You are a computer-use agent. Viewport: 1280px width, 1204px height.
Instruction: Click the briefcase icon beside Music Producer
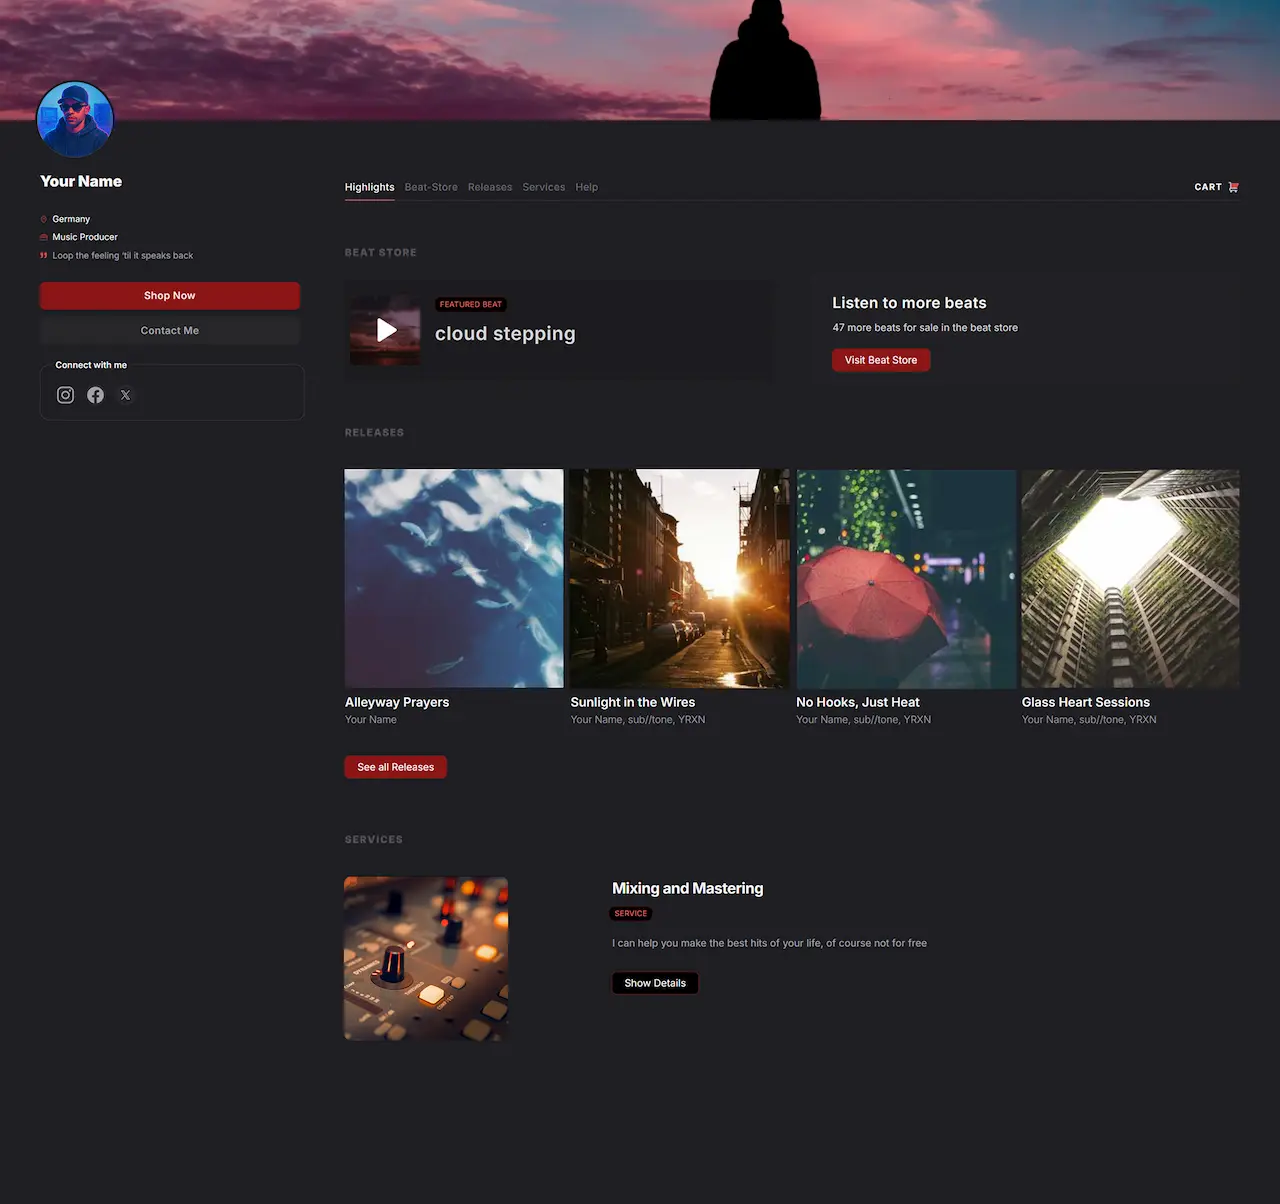(43, 237)
